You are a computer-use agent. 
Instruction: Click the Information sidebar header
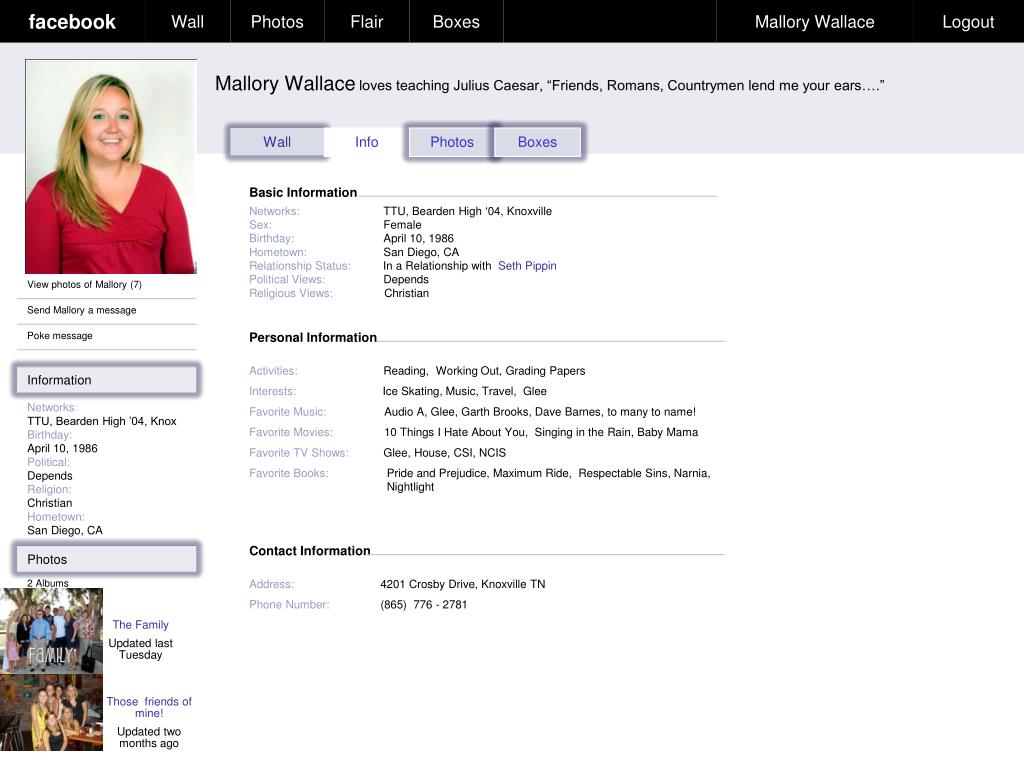[x=106, y=380]
